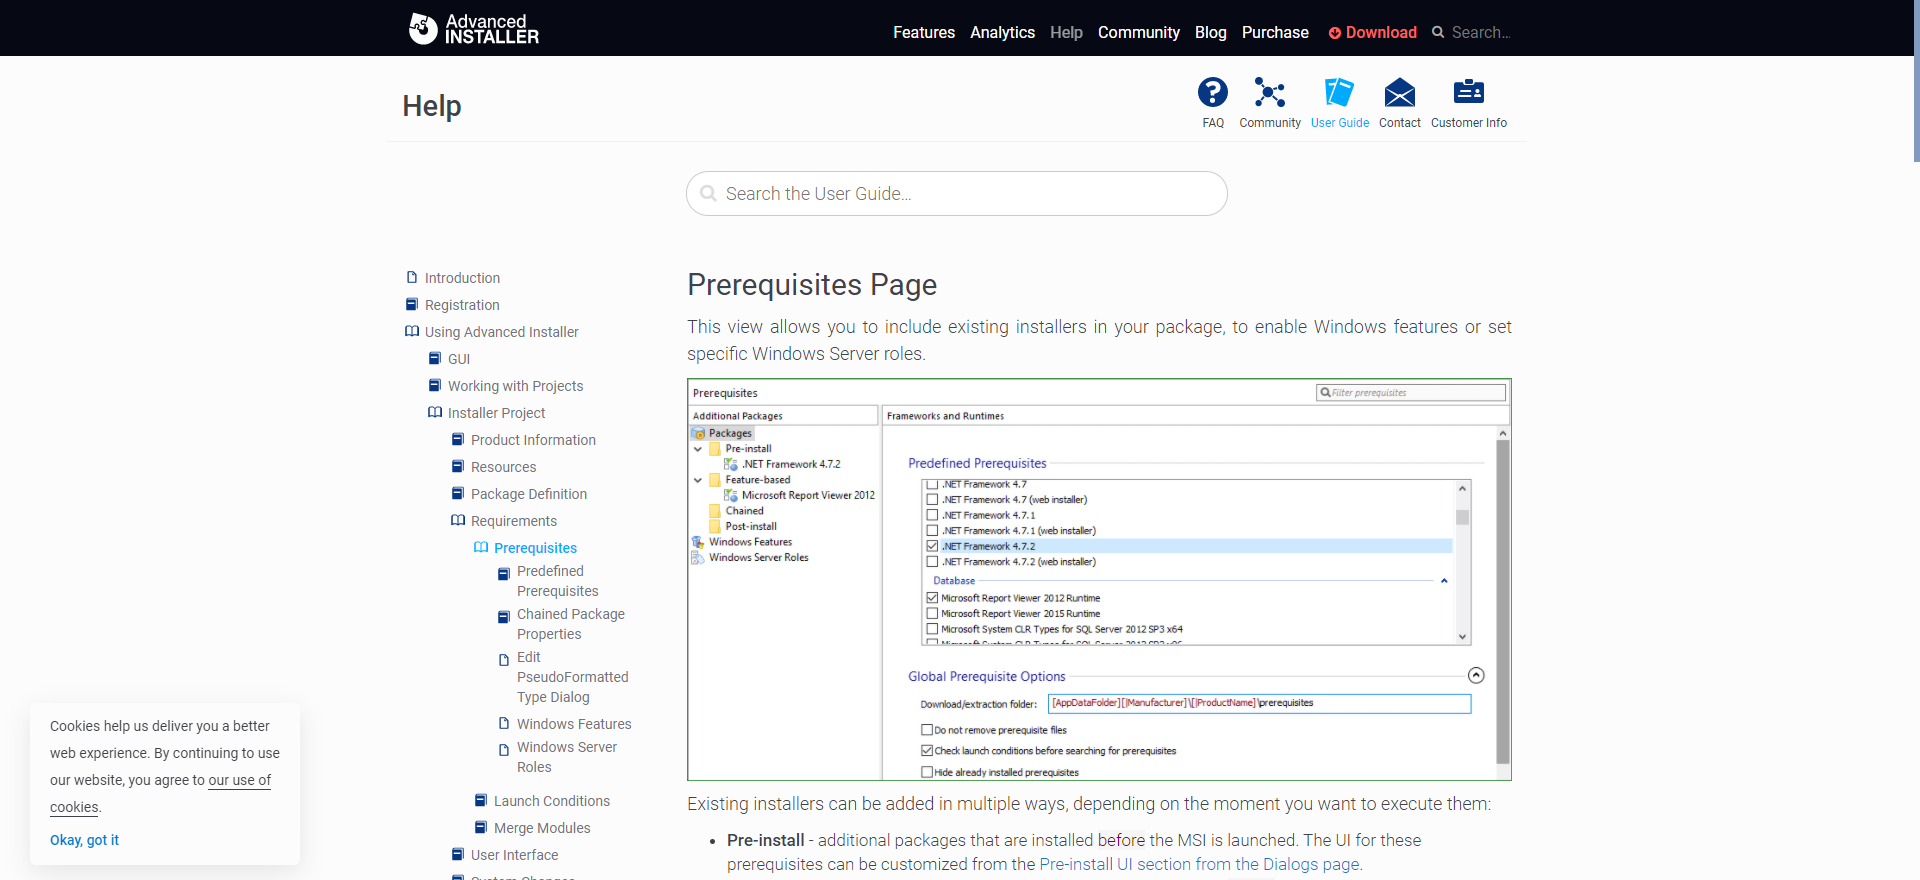The width and height of the screenshot is (1920, 880).
Task: Collapse the Installer Project open-book icon
Action: [x=435, y=412]
